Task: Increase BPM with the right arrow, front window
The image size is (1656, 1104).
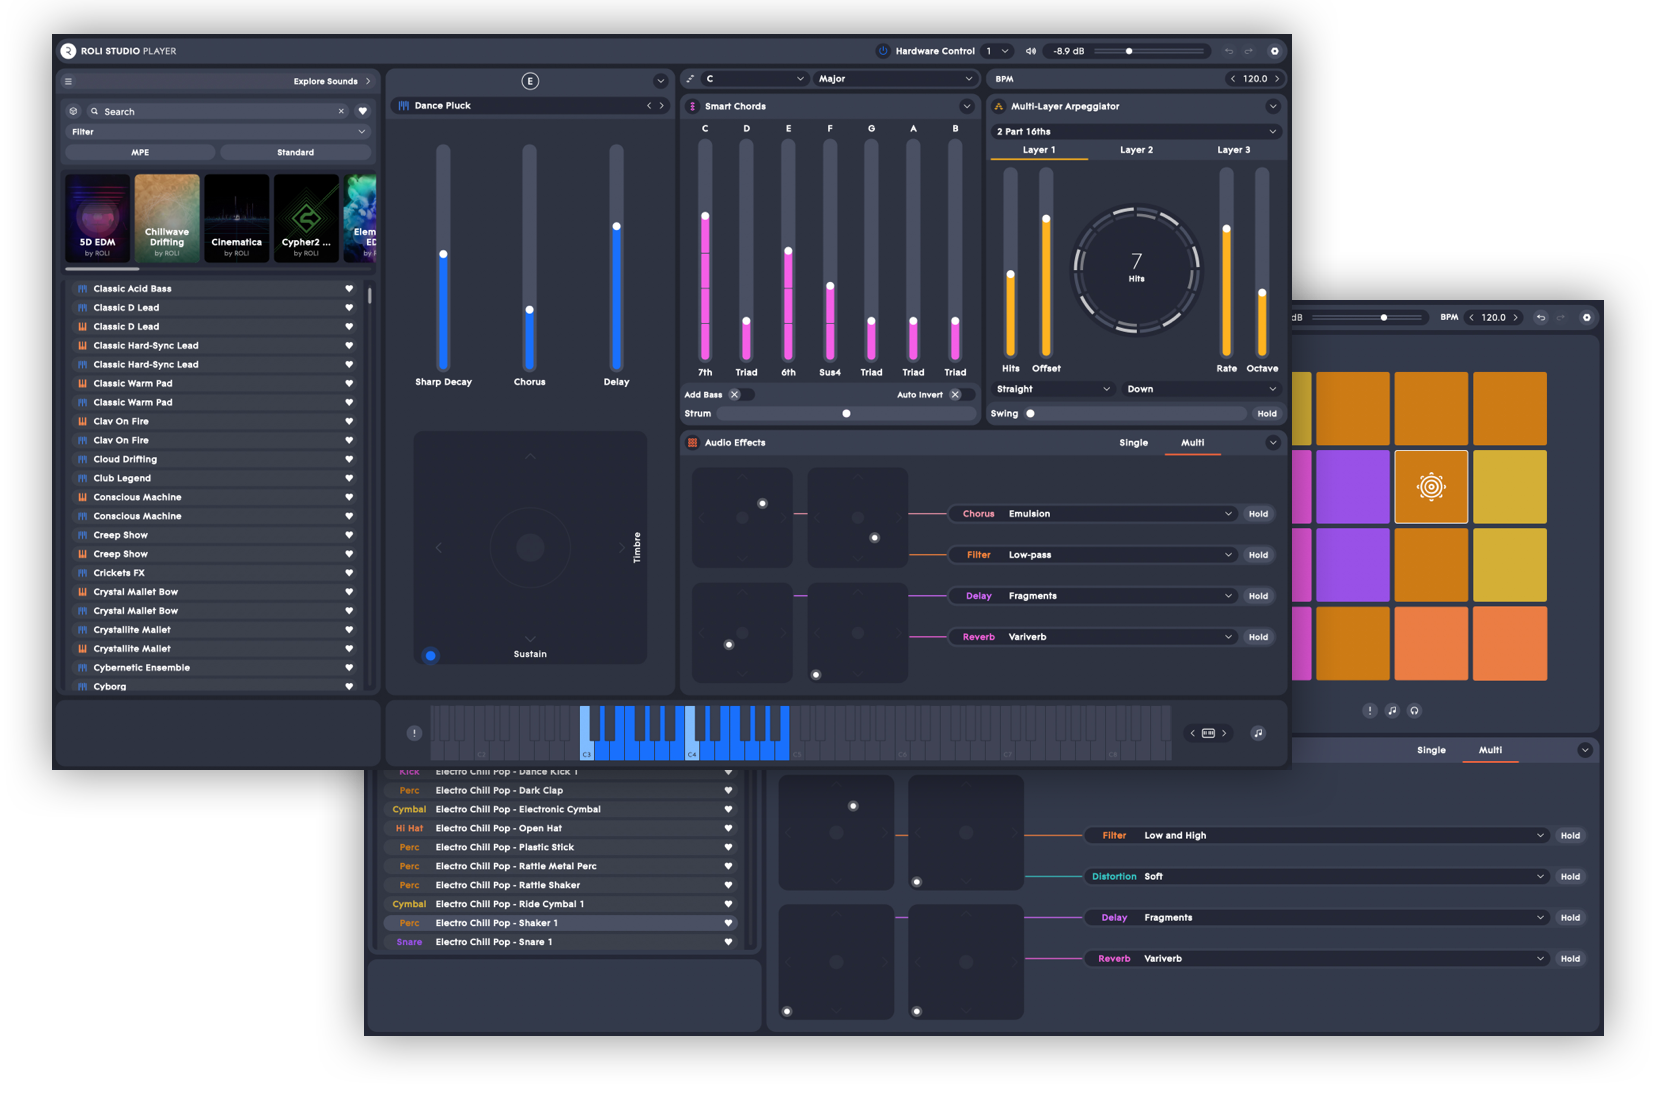Action: pyautogui.click(x=1277, y=78)
